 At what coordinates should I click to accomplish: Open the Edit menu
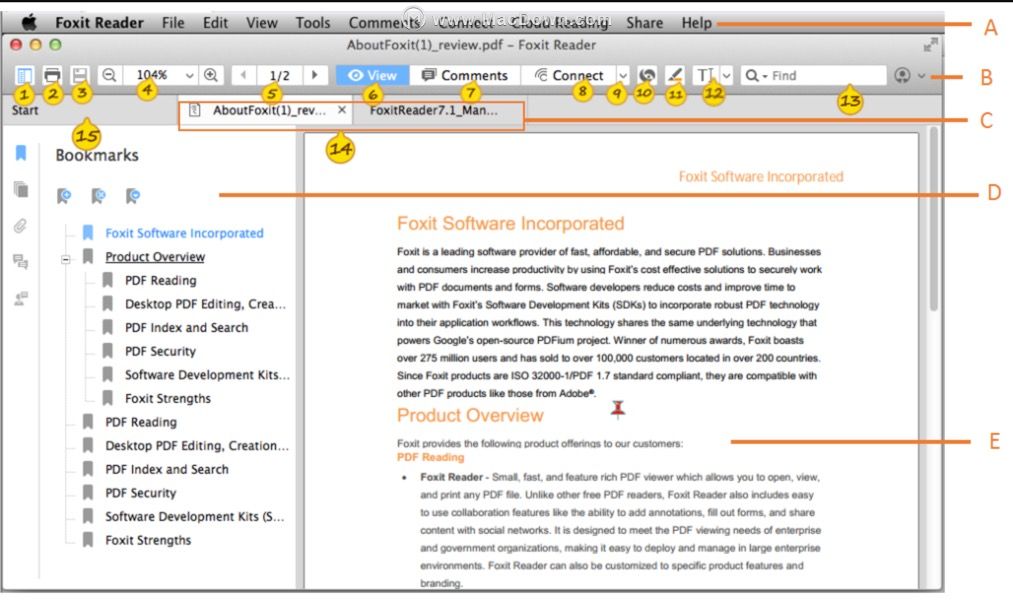point(215,23)
